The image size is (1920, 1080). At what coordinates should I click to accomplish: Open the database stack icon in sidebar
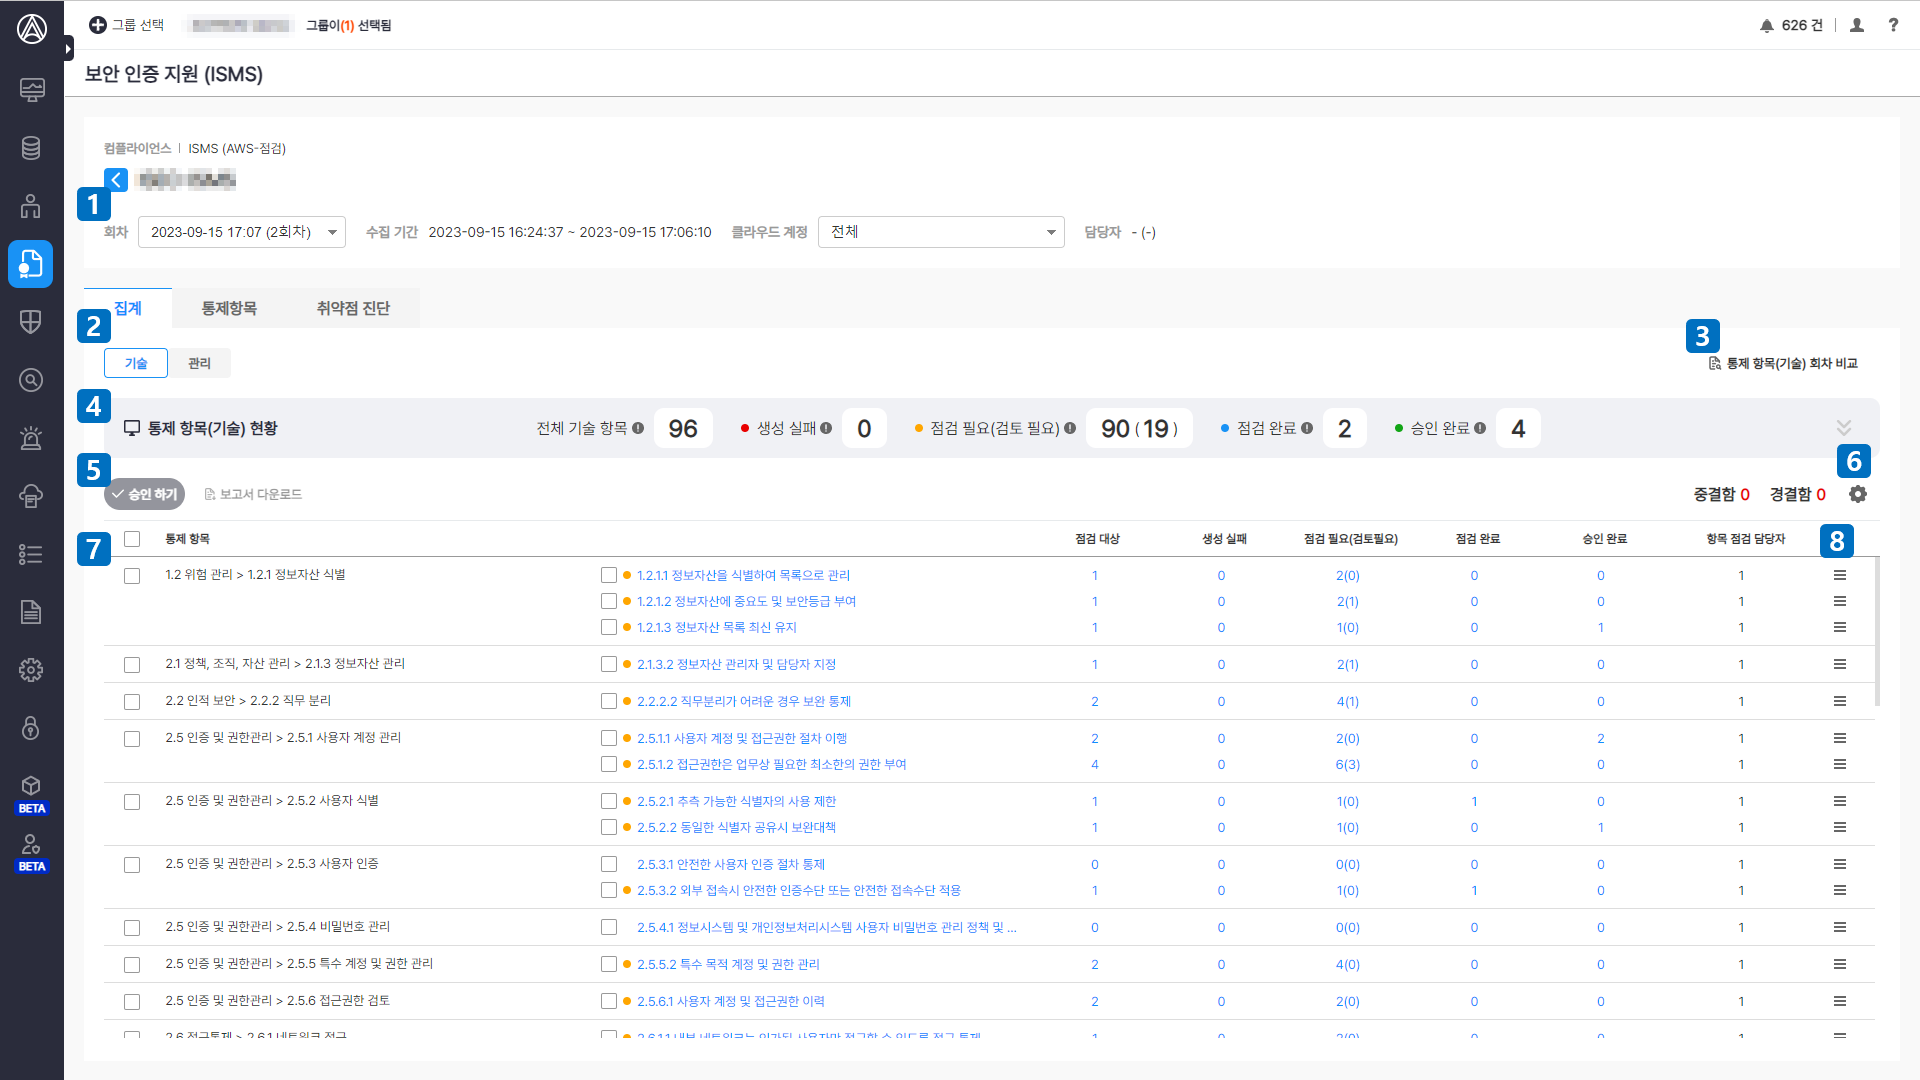pos(31,148)
